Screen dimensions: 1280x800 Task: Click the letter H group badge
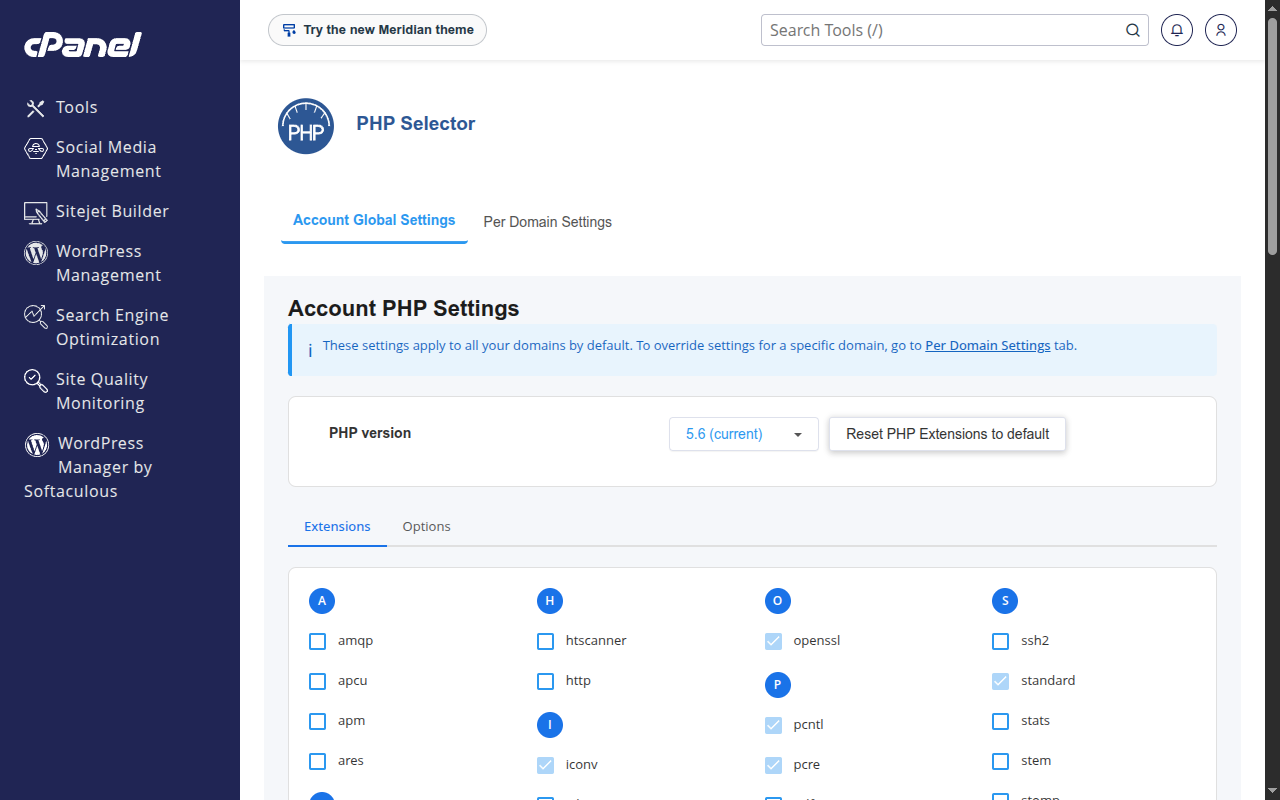click(550, 601)
